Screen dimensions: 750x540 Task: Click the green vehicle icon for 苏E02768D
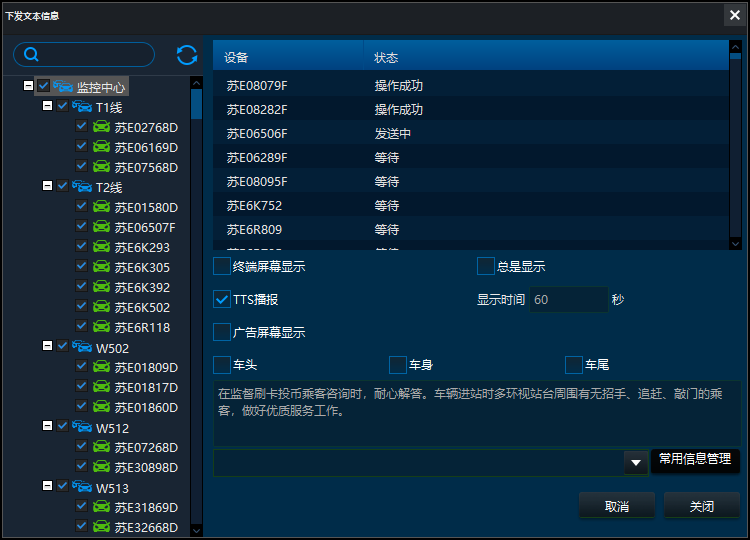(x=101, y=127)
